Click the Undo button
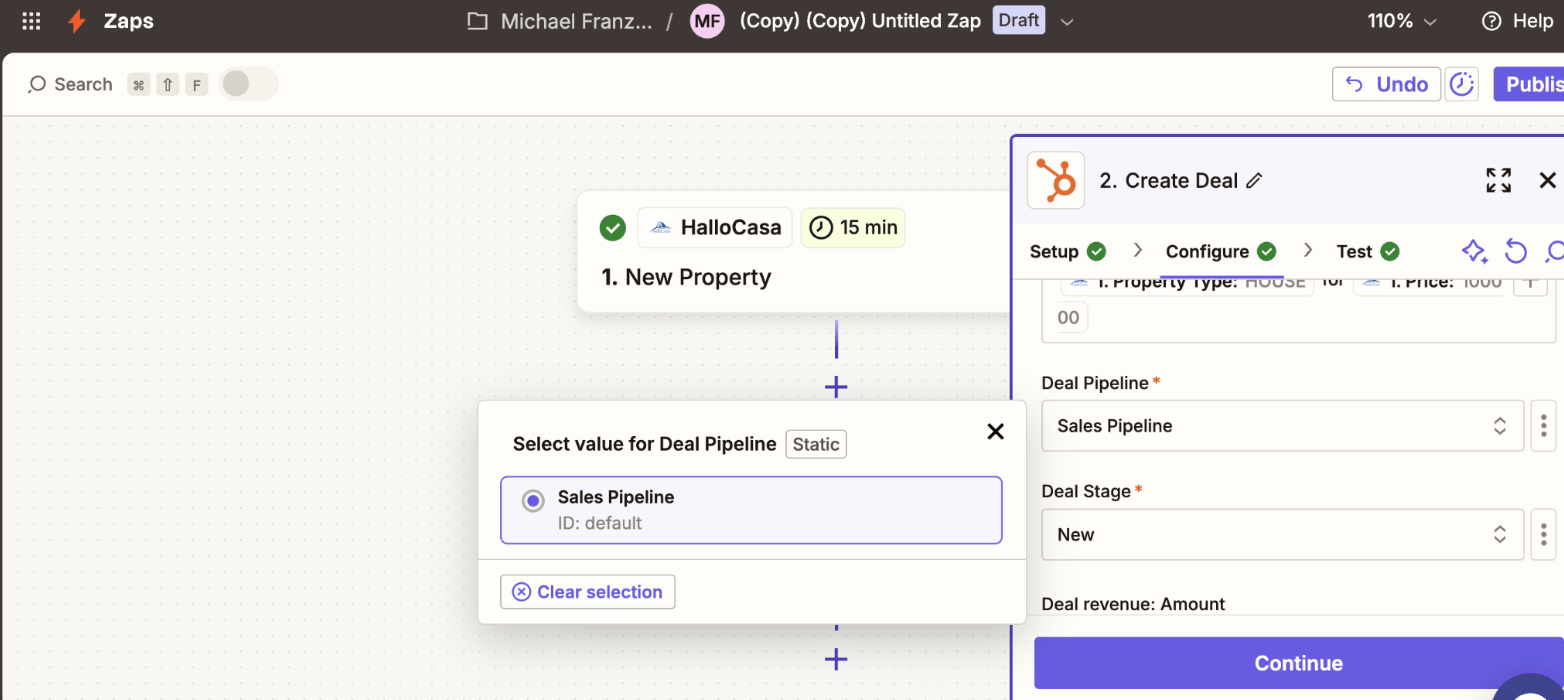Screen dimensions: 1564x700 coord(1386,84)
